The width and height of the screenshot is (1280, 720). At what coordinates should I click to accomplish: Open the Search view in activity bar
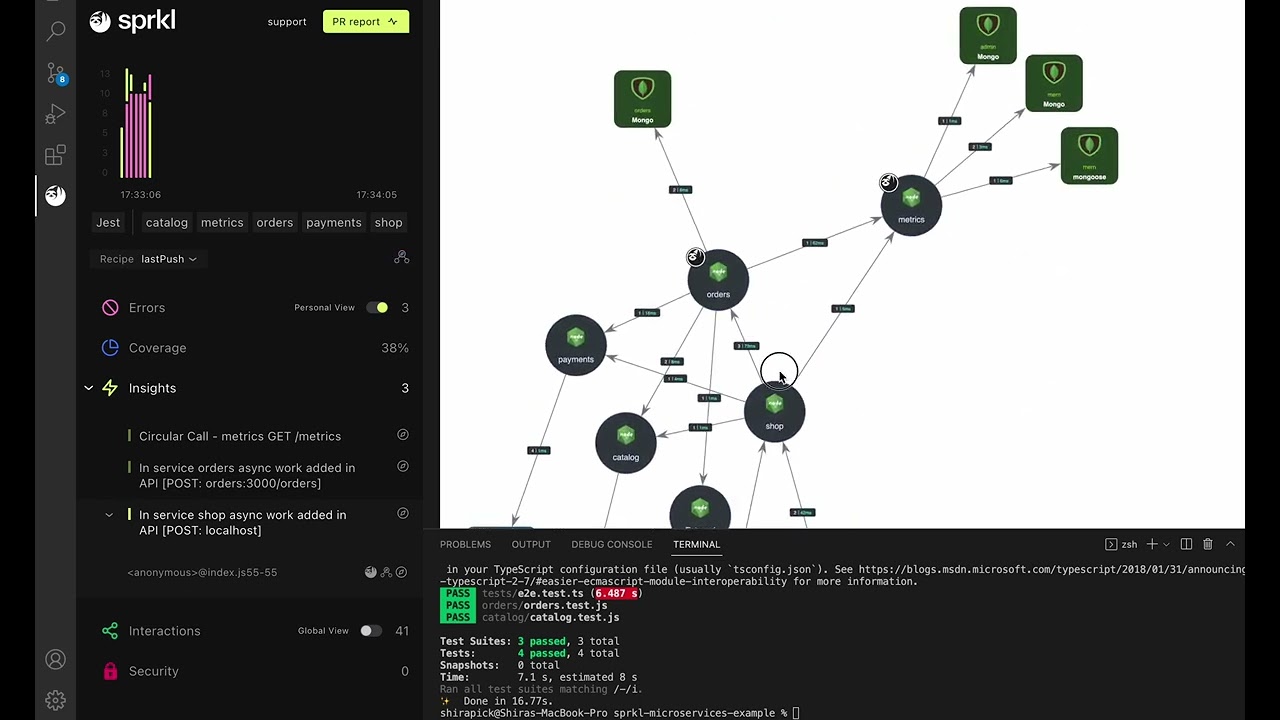tap(56, 31)
